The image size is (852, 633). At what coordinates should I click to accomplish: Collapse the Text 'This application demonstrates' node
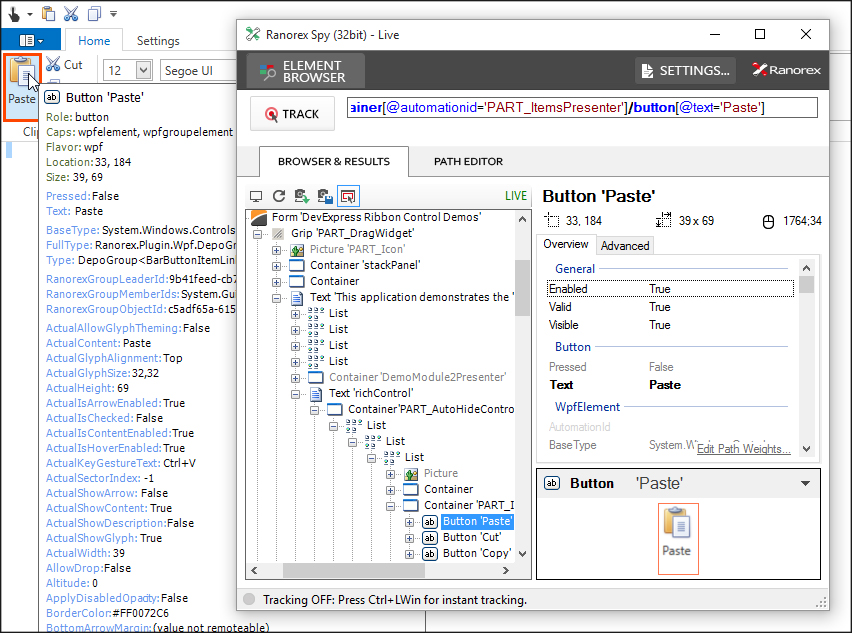coord(277,298)
